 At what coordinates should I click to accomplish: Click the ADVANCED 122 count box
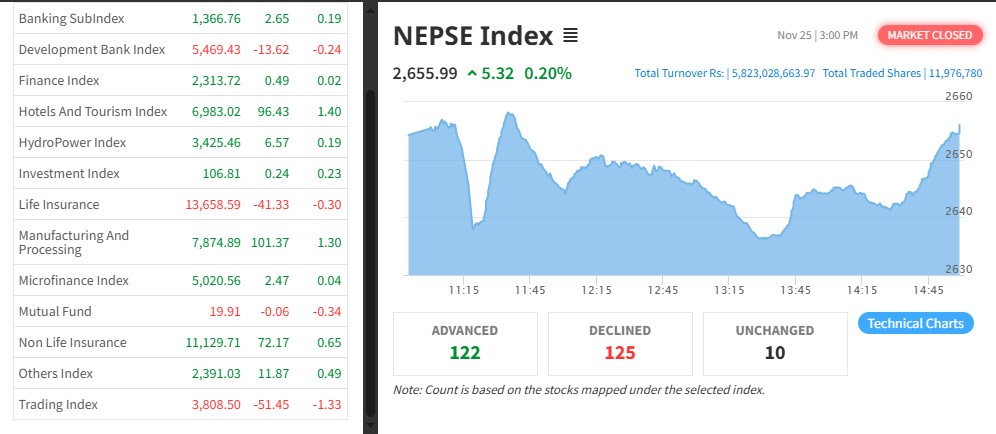tap(464, 342)
